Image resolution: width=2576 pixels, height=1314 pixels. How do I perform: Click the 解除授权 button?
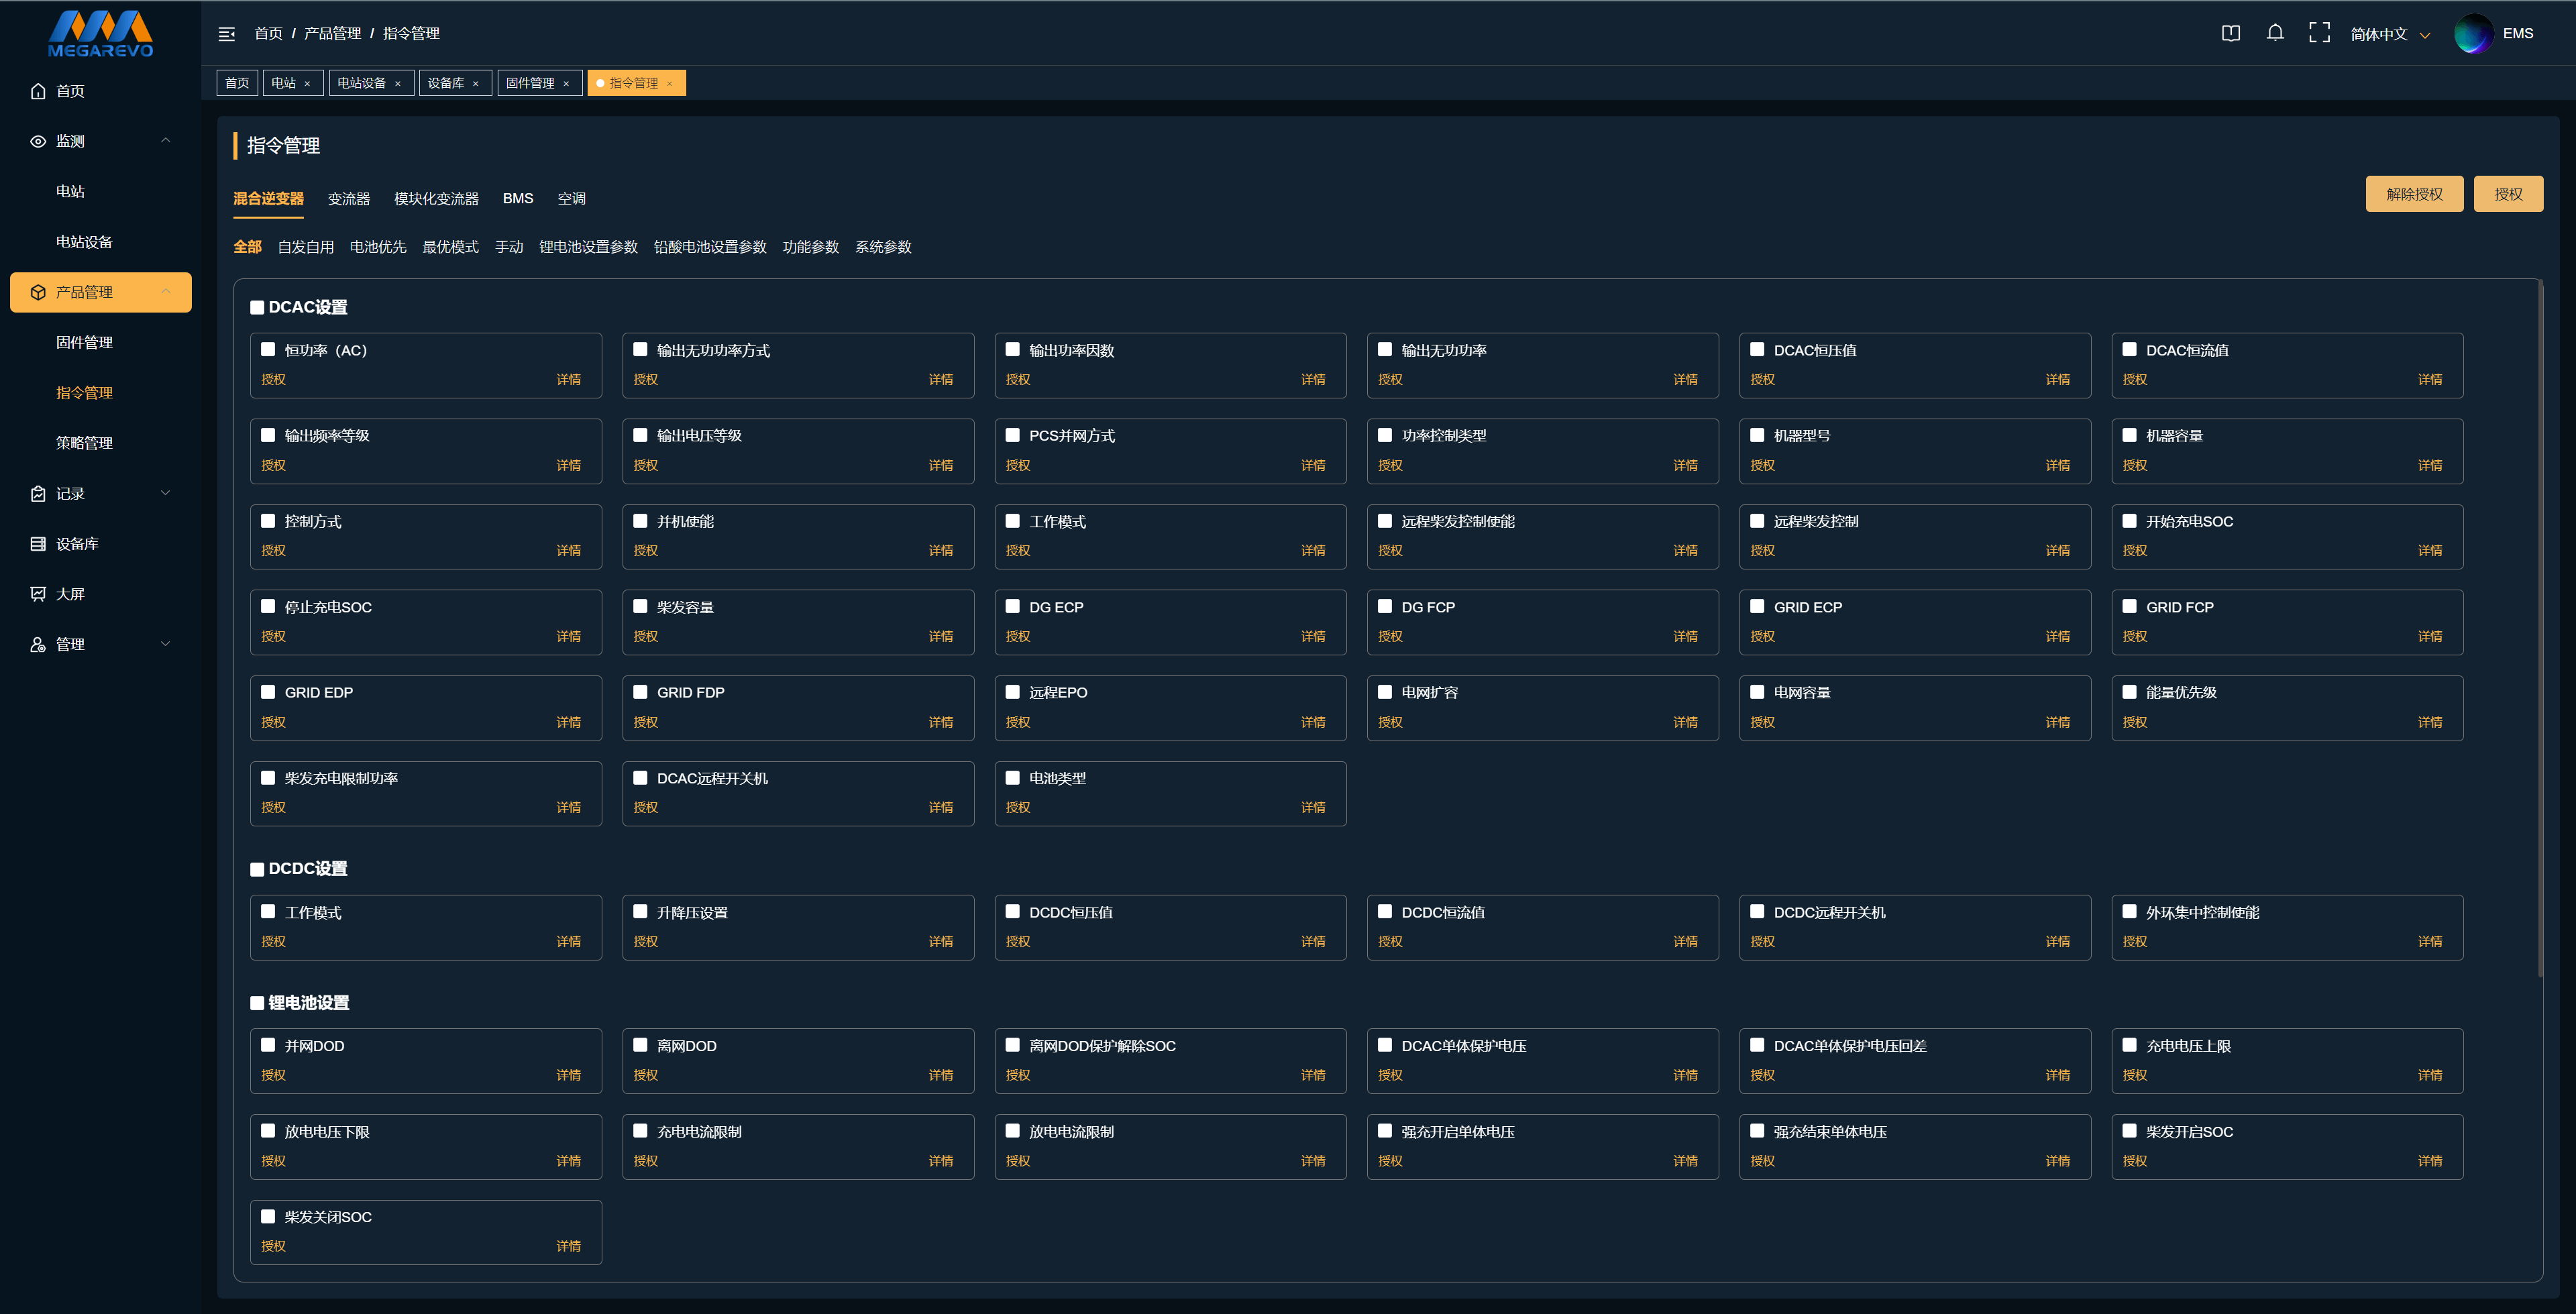pos(2414,194)
